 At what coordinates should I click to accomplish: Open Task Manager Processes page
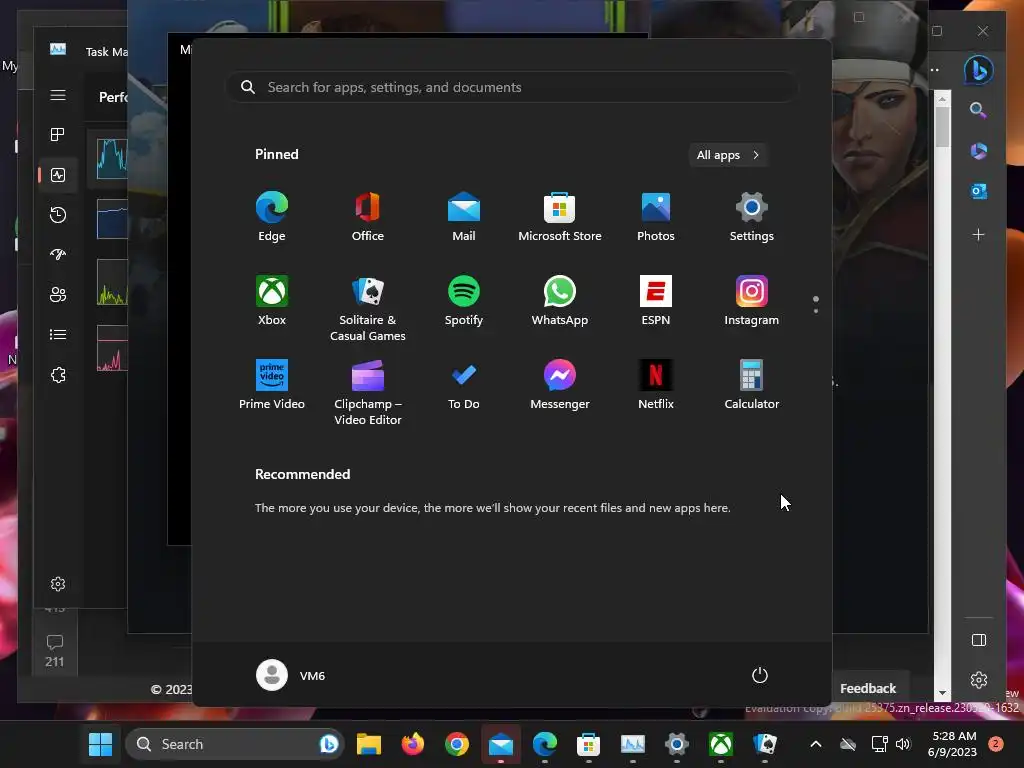pos(58,135)
